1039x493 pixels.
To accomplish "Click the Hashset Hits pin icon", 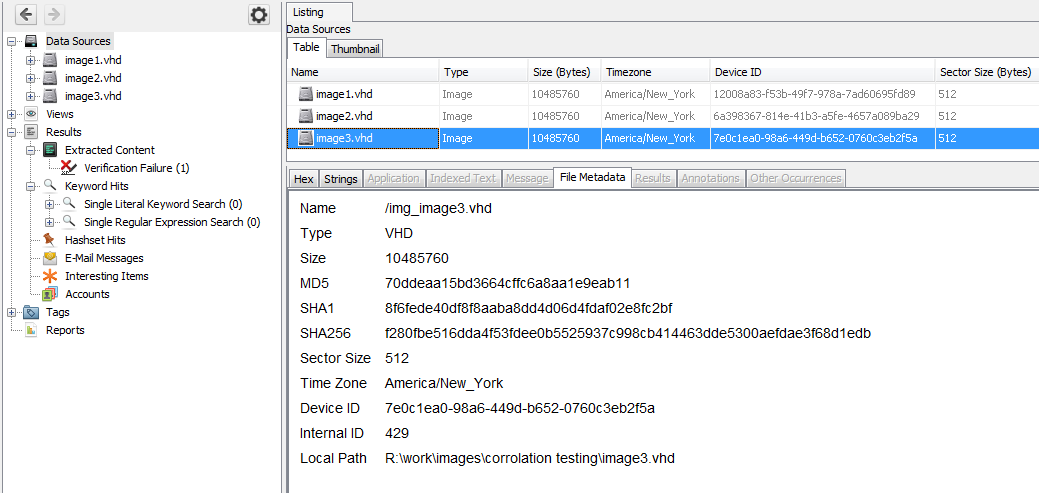I will [x=50, y=240].
